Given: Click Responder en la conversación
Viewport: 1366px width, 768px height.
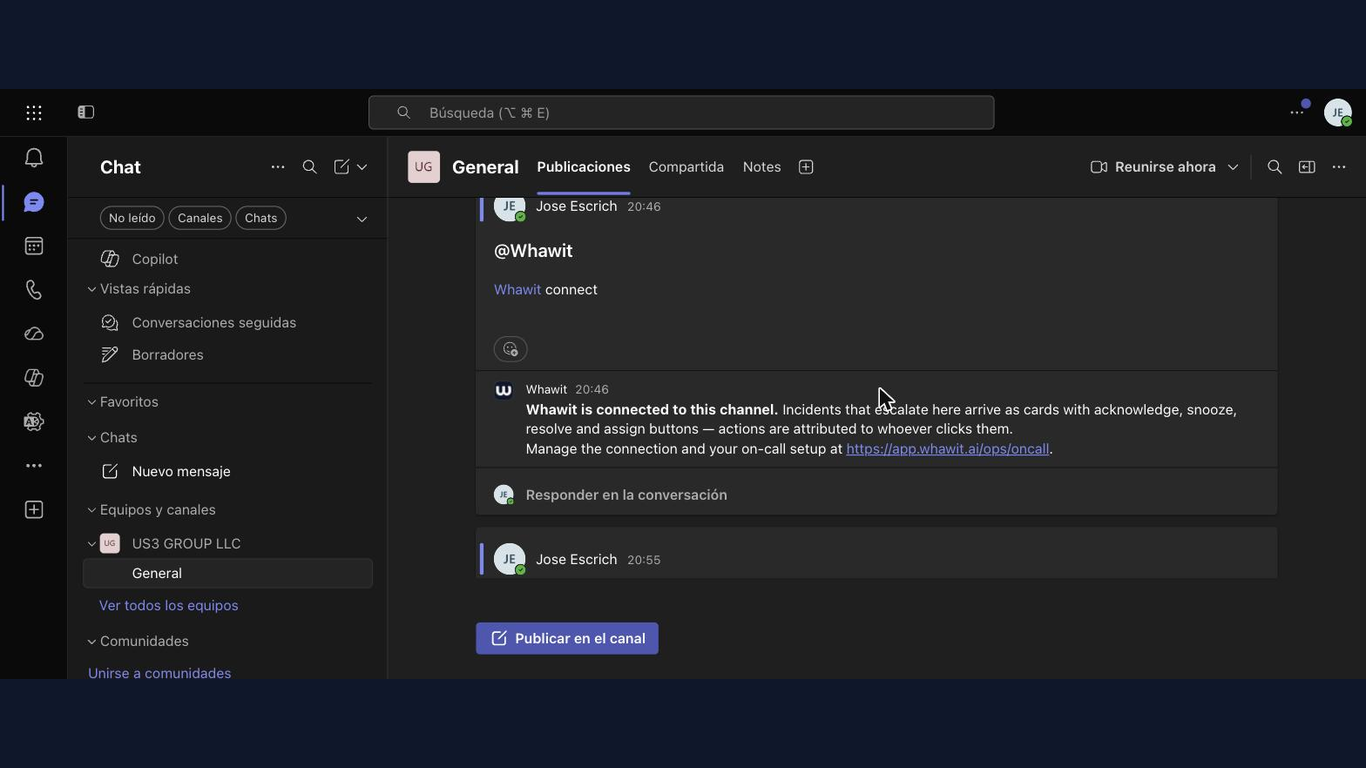Looking at the screenshot, I should pyautogui.click(x=626, y=495).
